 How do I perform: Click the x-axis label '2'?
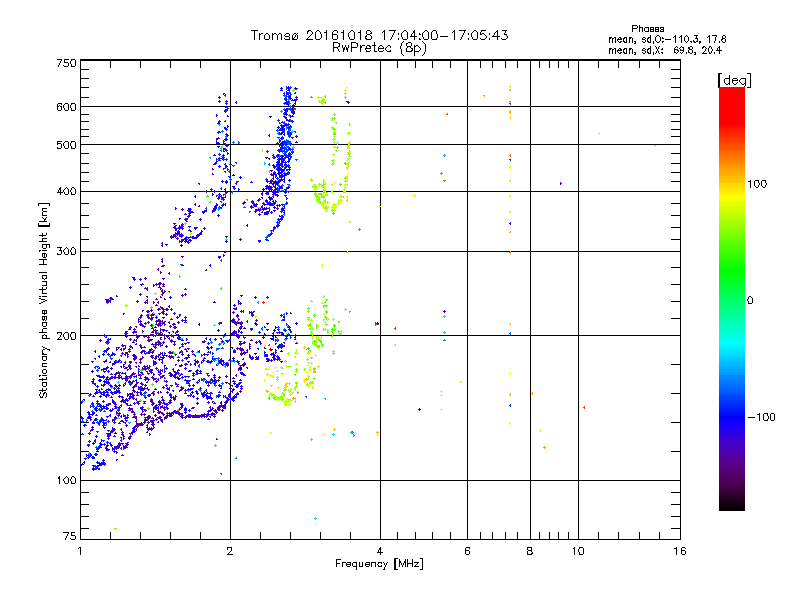point(230,551)
